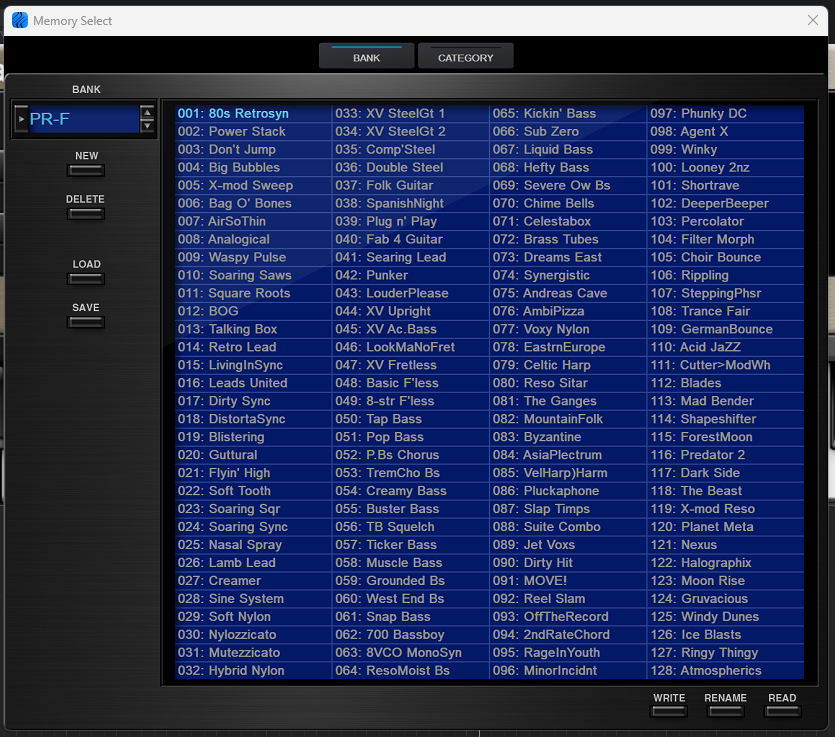Viewport: 835px width, 737px height.
Task: Switch to the CATEGORY tab
Action: point(465,57)
